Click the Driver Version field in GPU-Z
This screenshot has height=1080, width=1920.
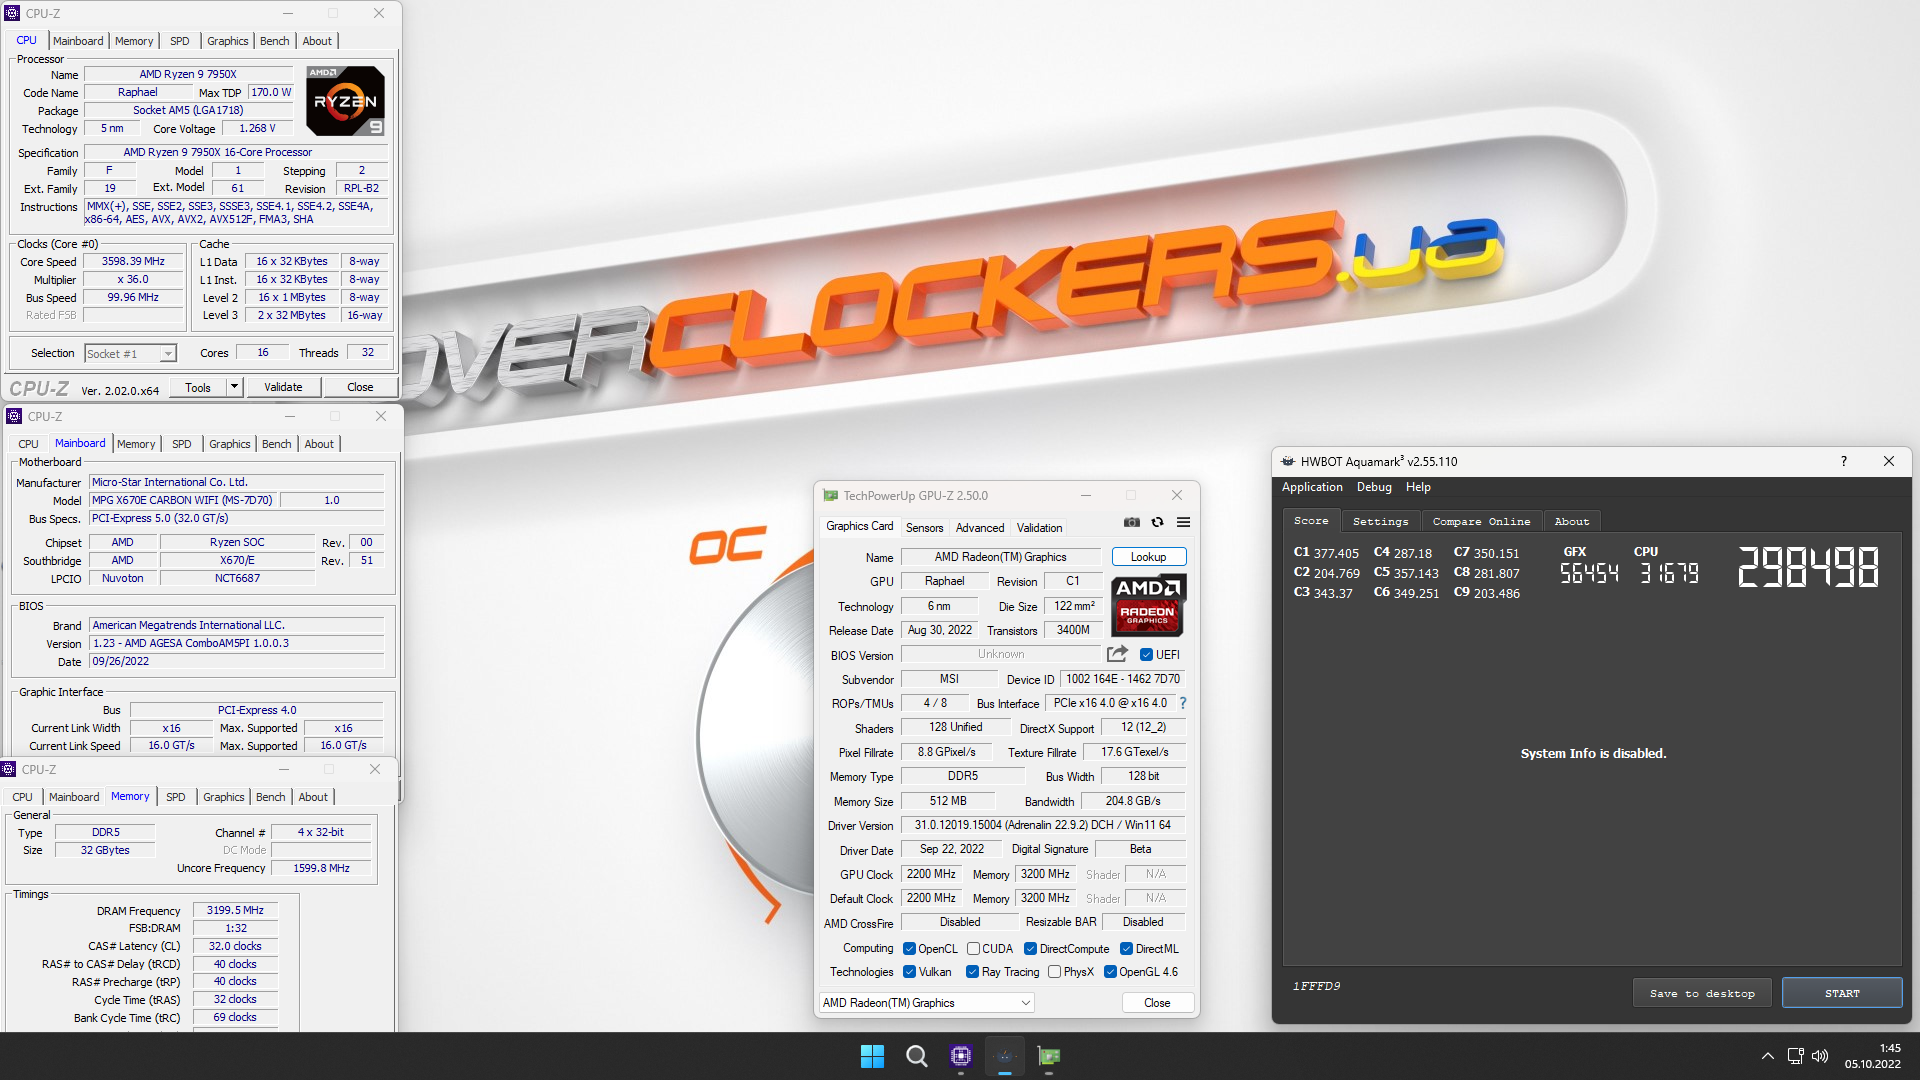(1042, 825)
